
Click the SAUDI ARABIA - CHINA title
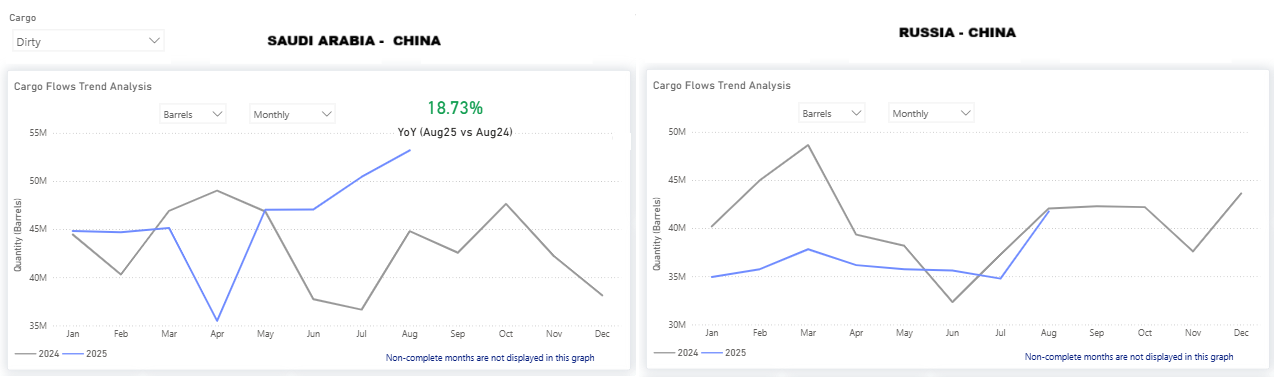354,41
